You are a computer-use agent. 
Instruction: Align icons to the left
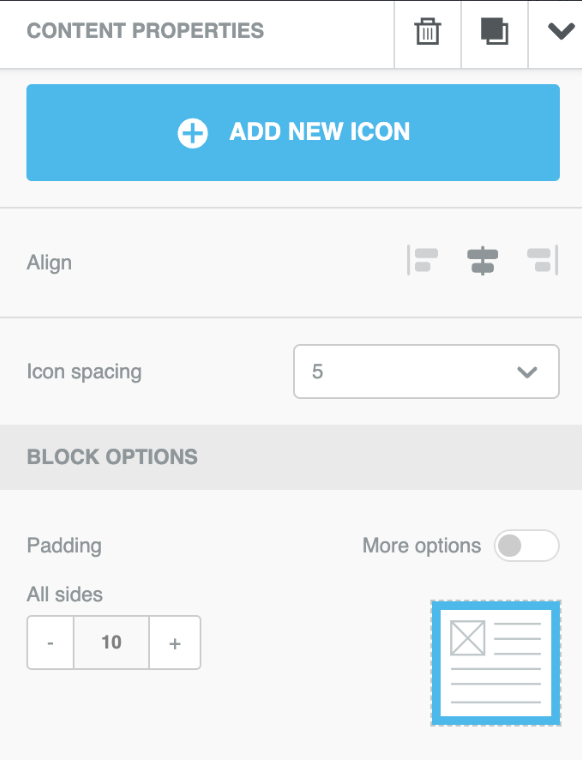click(x=423, y=260)
